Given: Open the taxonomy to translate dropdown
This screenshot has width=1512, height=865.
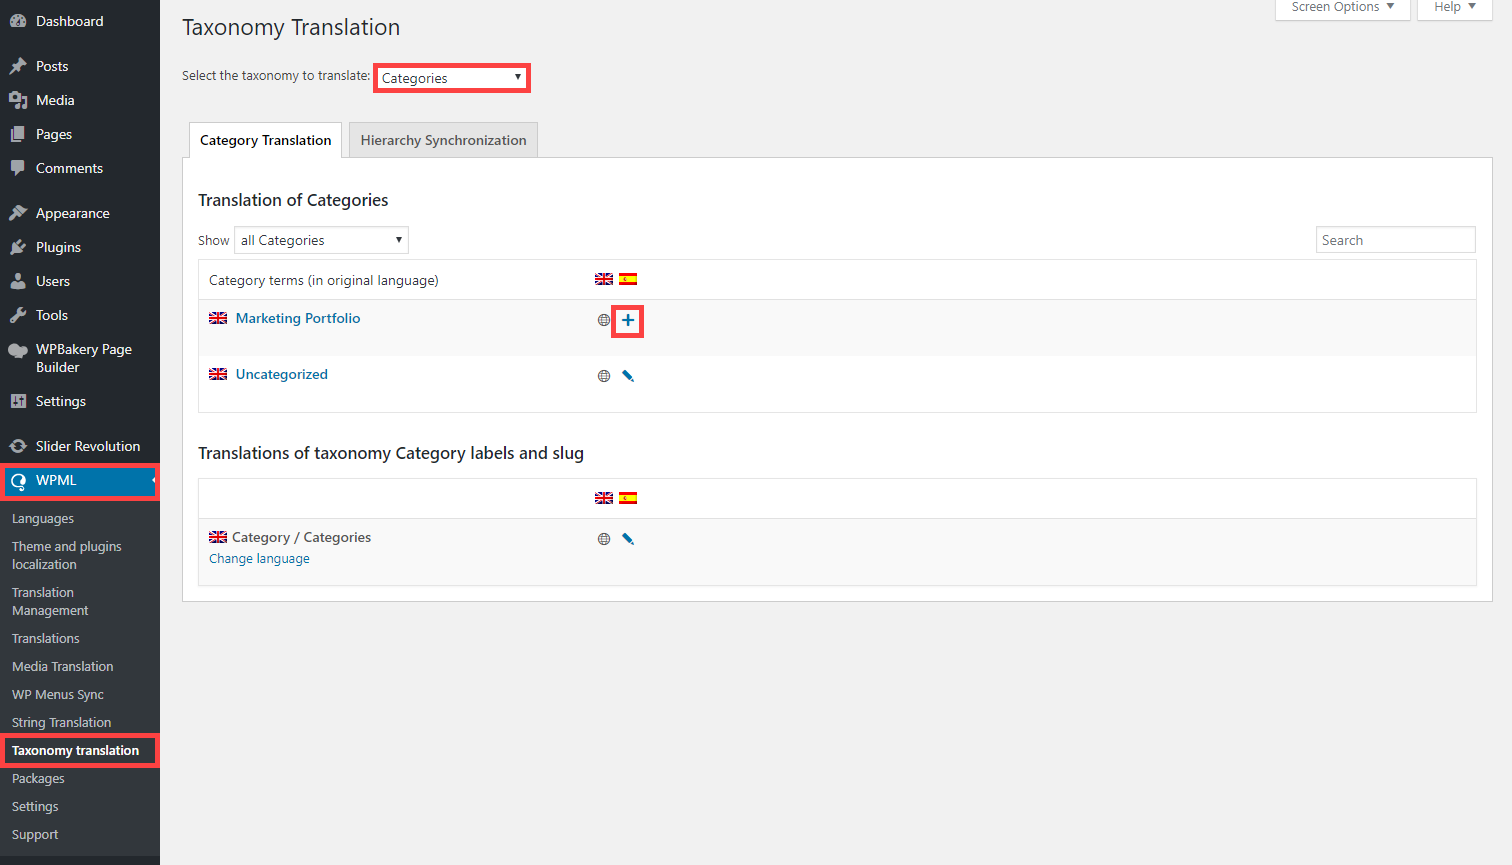Looking at the screenshot, I should (452, 78).
